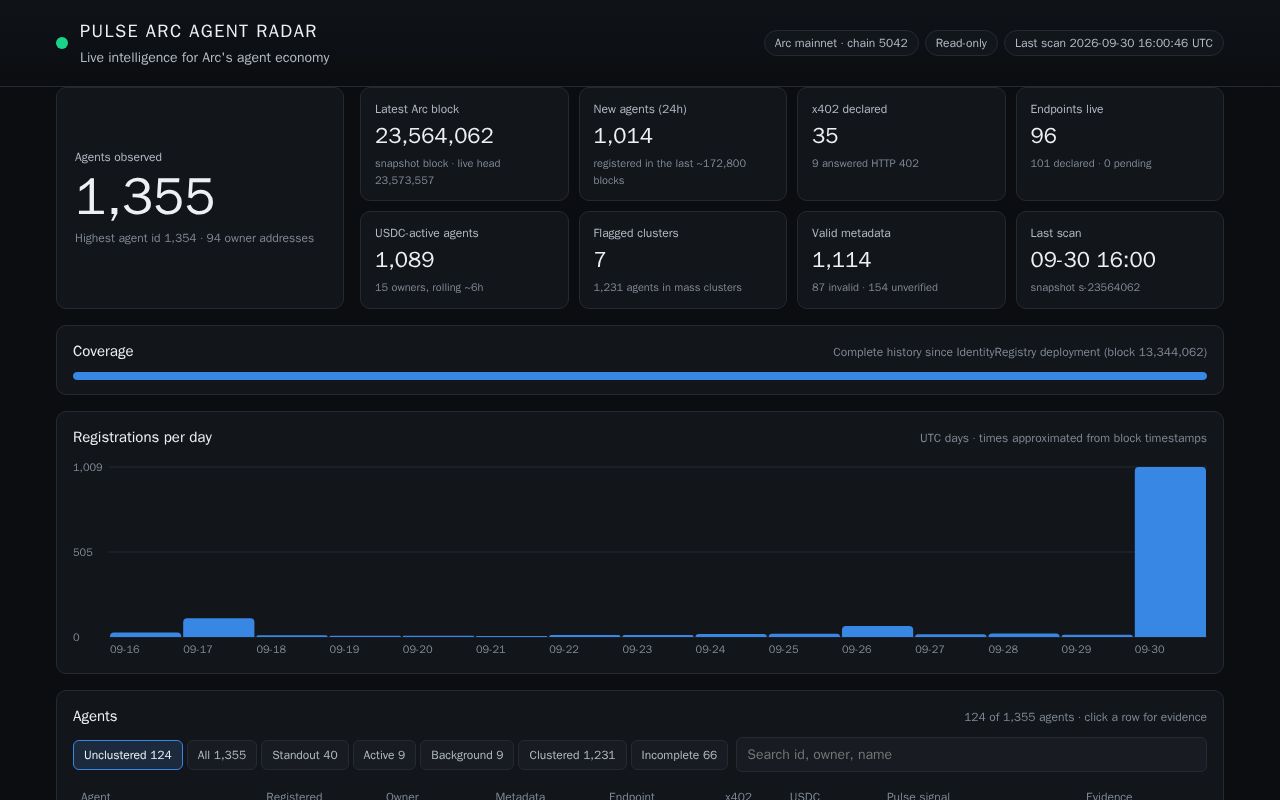
Task: Click the 1,009 y-axis label
Action: point(88,467)
